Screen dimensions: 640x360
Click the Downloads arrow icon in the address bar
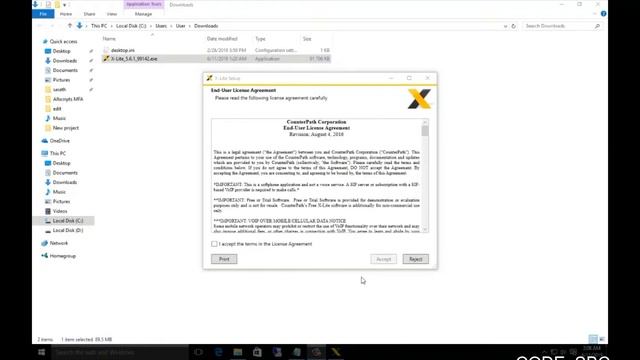[x=80, y=26]
